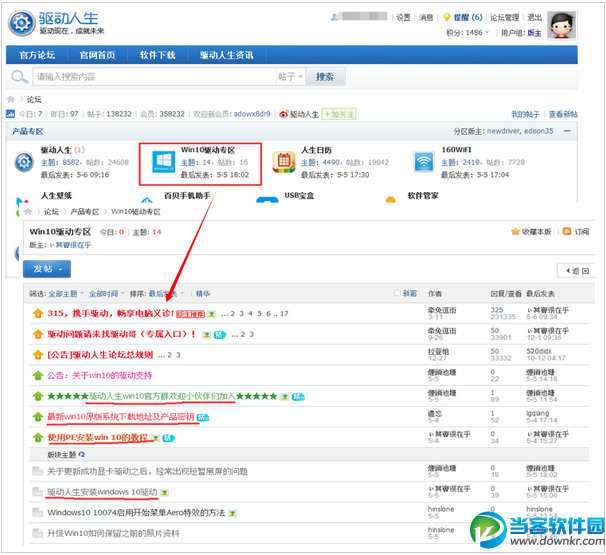This screenshot has height=555, width=606.
Task: Open the 全部主题 filter dropdown
Action: (66, 294)
